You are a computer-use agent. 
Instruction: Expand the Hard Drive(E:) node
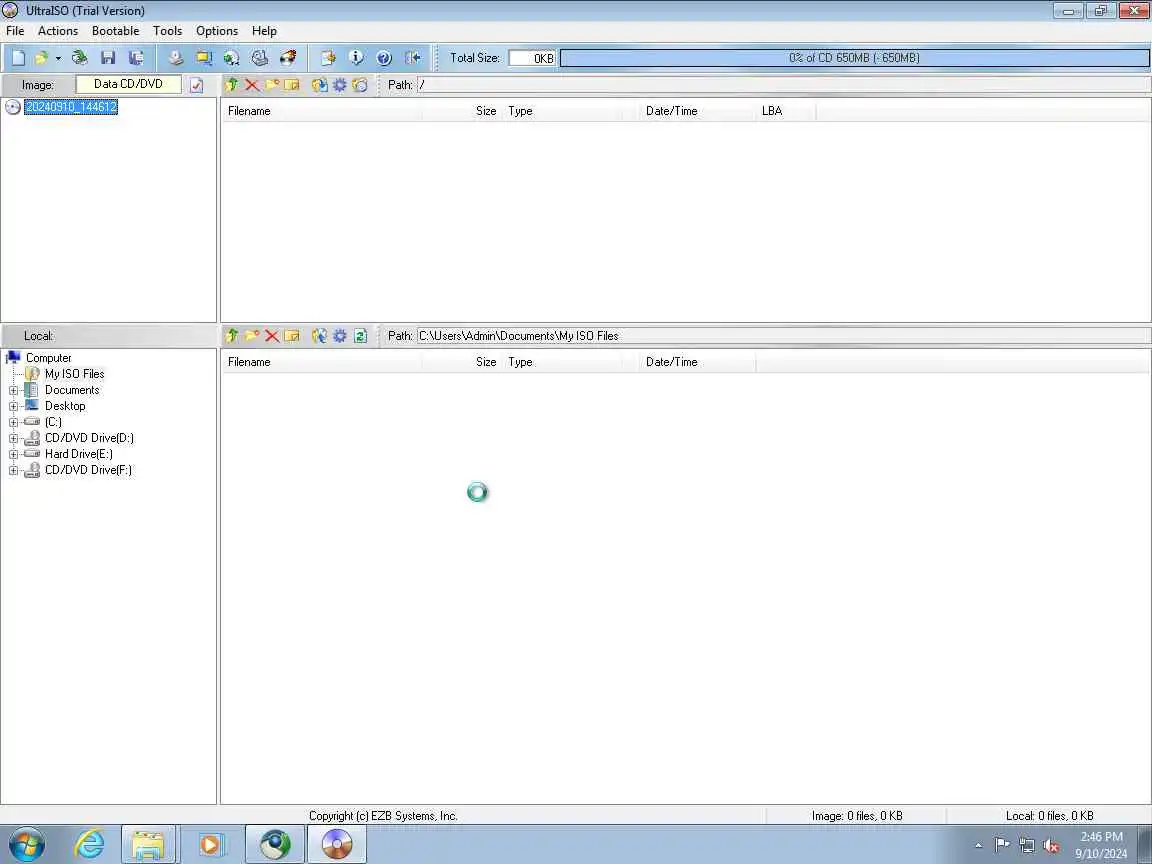13,454
